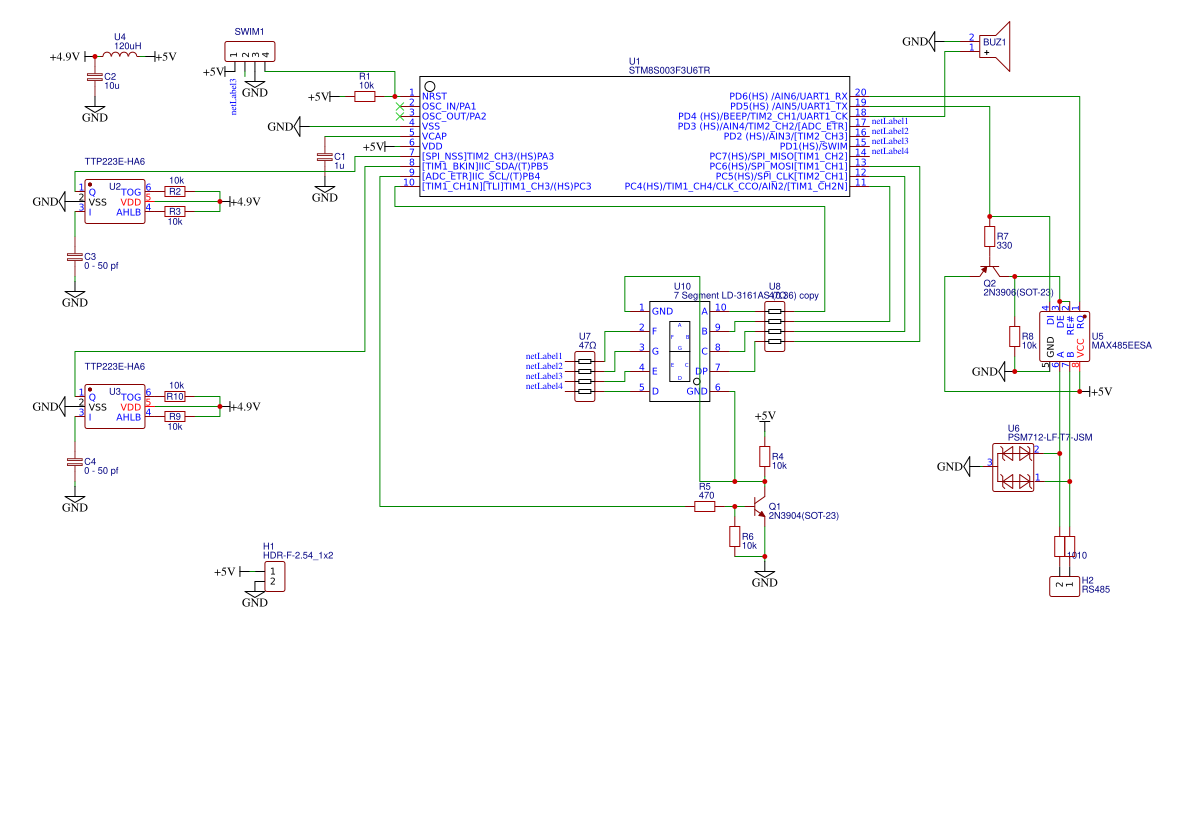
Task: Click the GND symbol below capacitor C2
Action: point(95,115)
